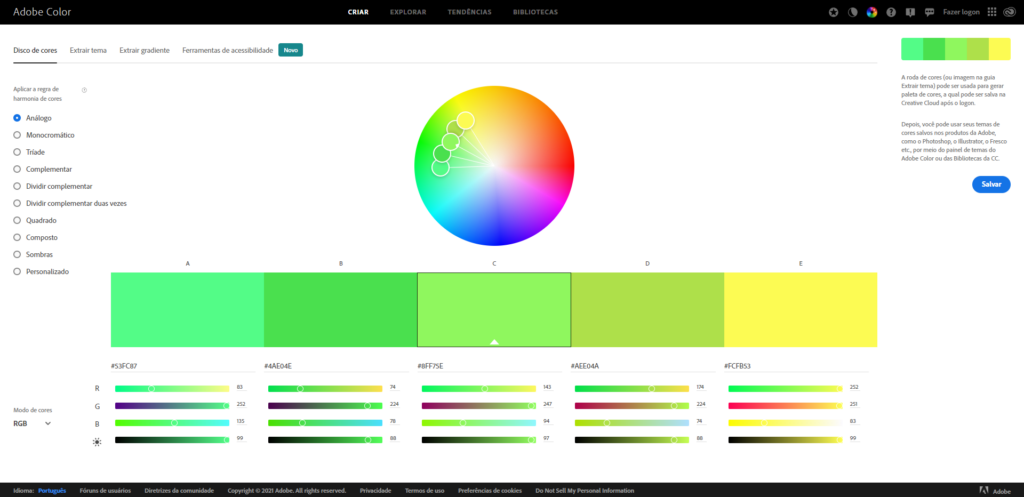This screenshot has width=1024, height=497.
Task: Open the chat speech bubble icon
Action: point(929,12)
